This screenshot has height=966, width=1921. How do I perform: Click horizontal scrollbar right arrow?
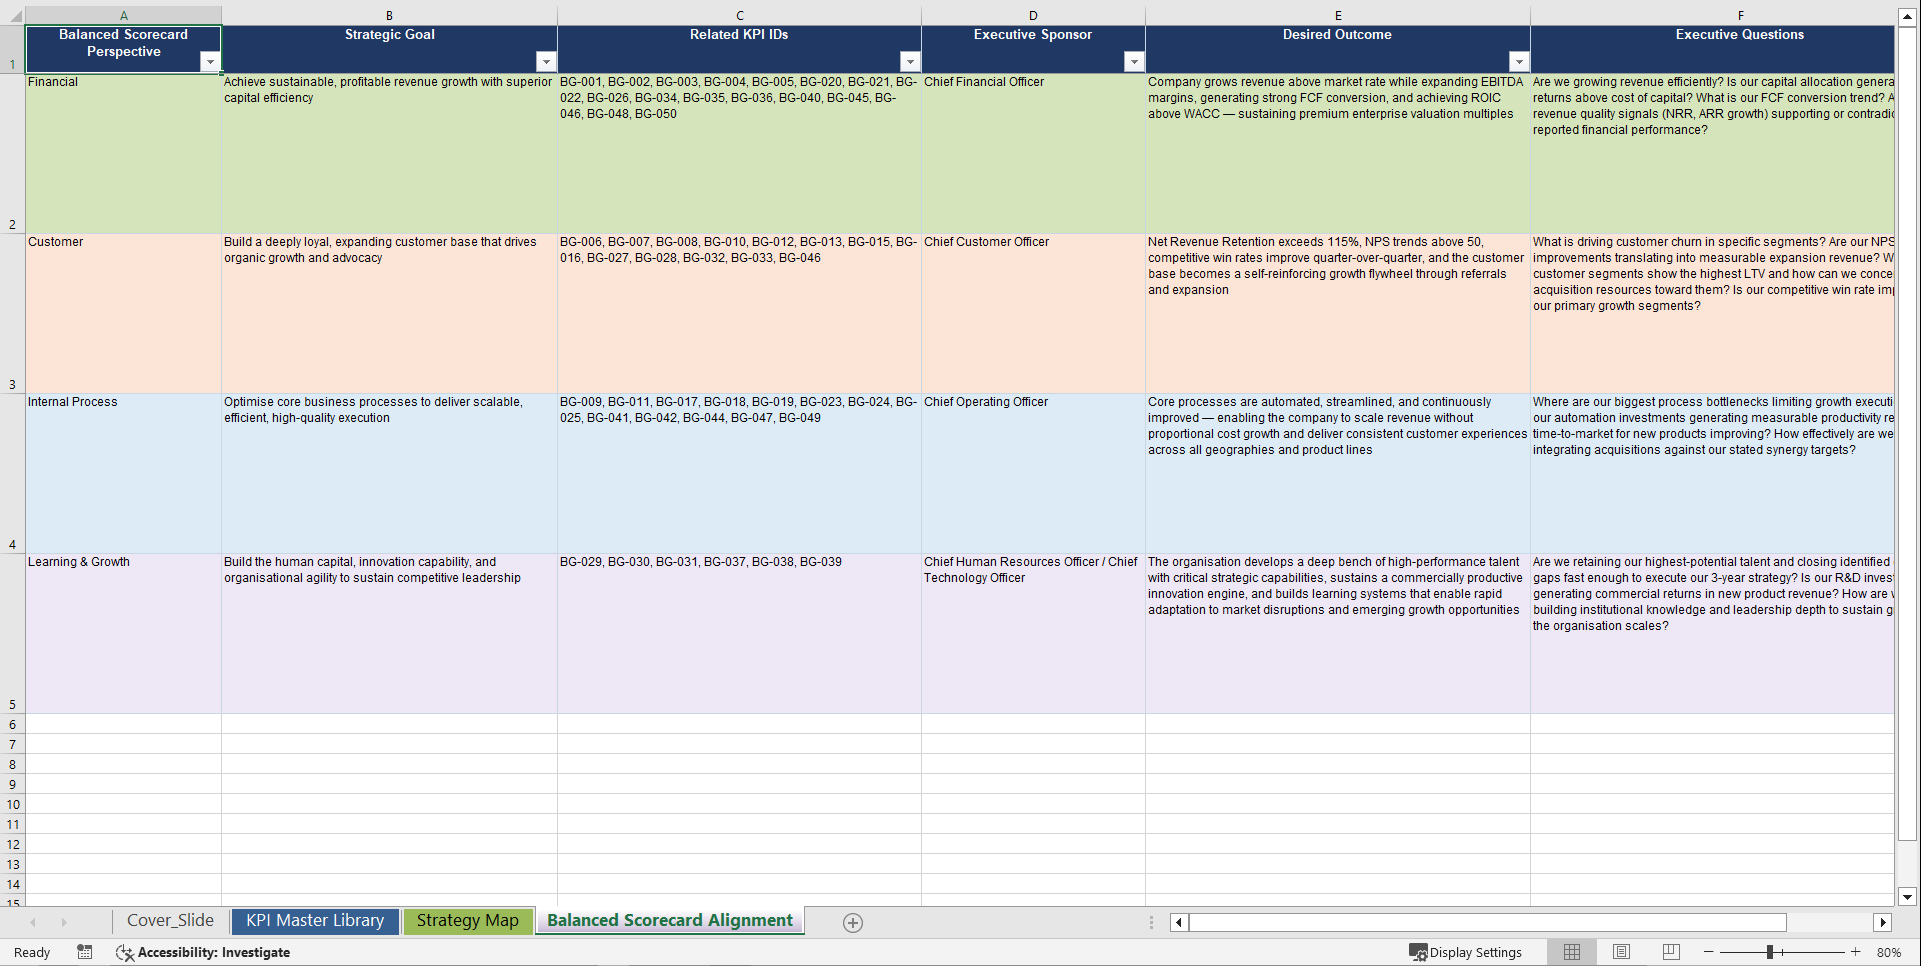point(1883,922)
